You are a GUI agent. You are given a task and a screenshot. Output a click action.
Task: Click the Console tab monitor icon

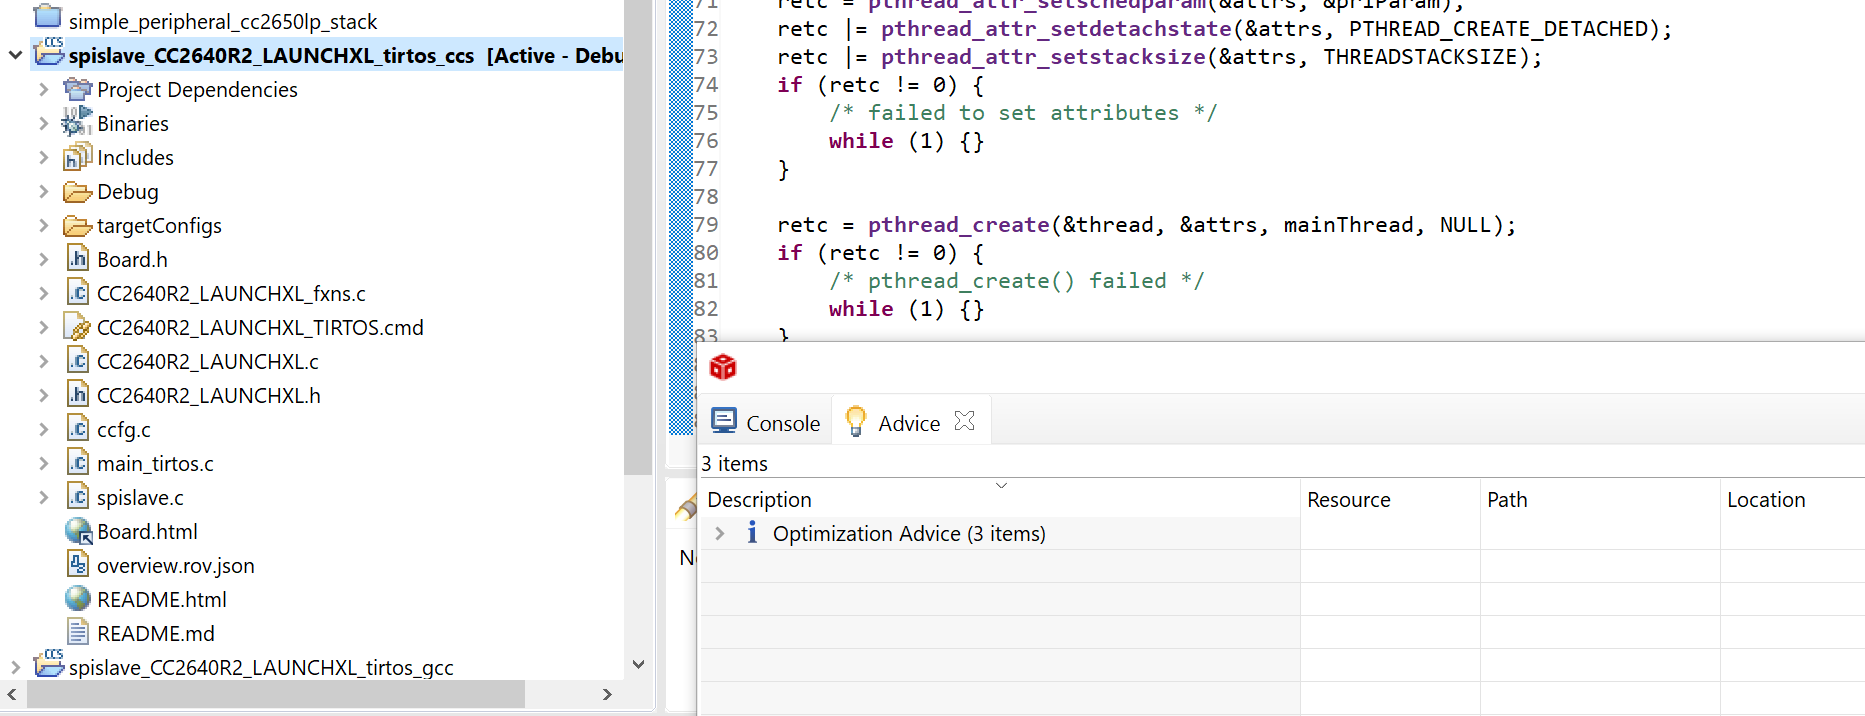coord(724,421)
